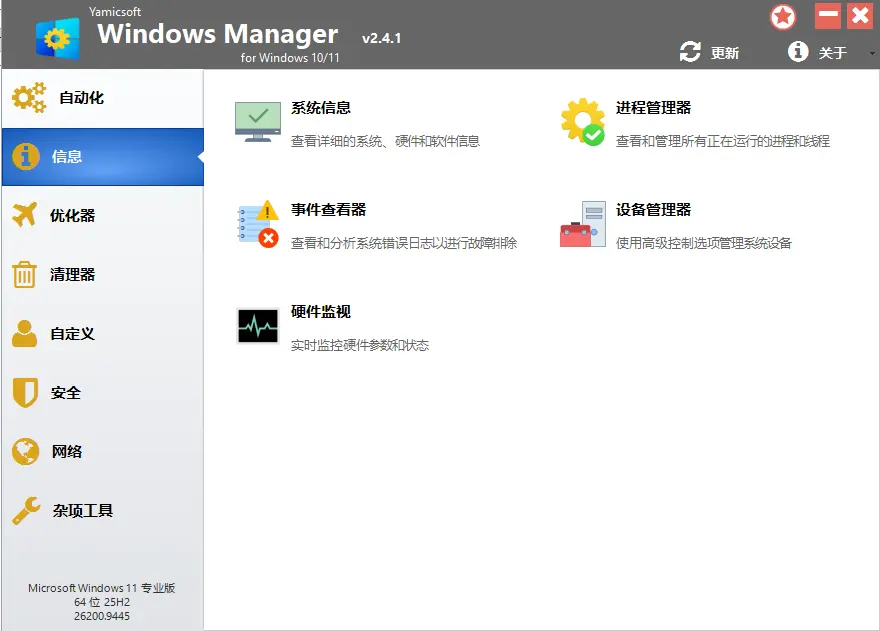The height and width of the screenshot is (631, 880).
Task: Click the Microsoft Windows 11 专业版 text
Action: pyautogui.click(x=102, y=588)
